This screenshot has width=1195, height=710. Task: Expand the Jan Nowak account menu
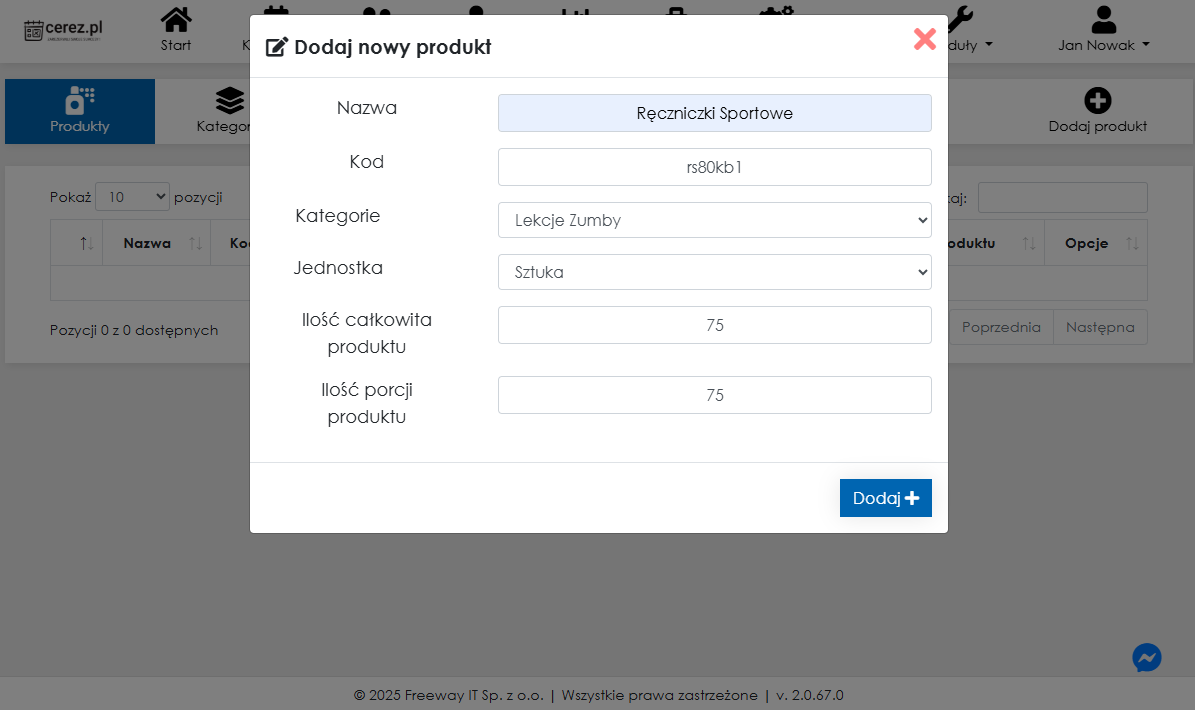(1103, 44)
